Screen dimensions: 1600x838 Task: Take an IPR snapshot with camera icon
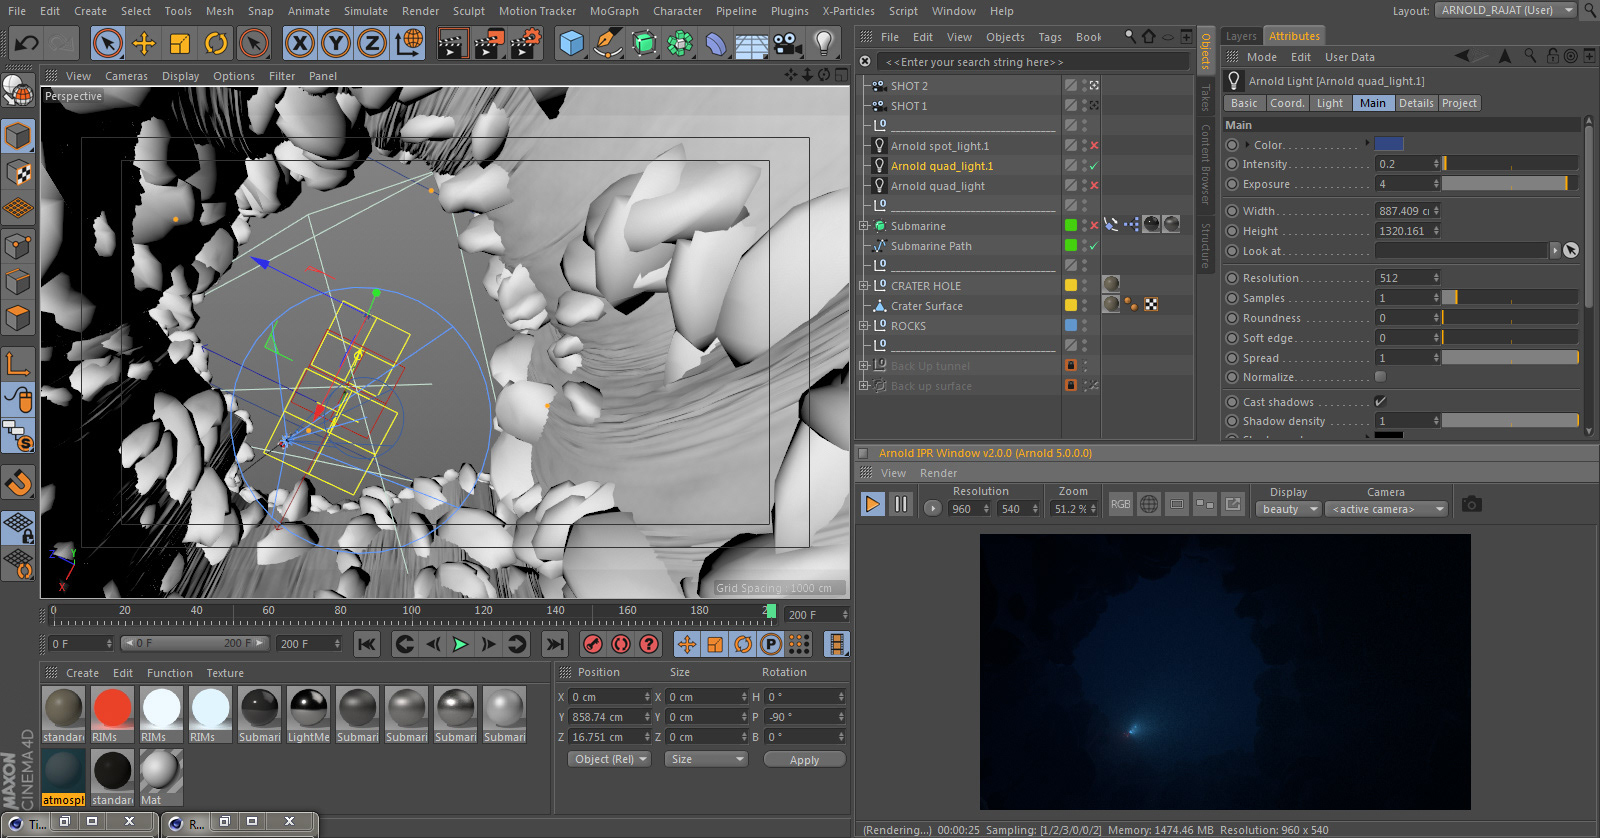1471,505
